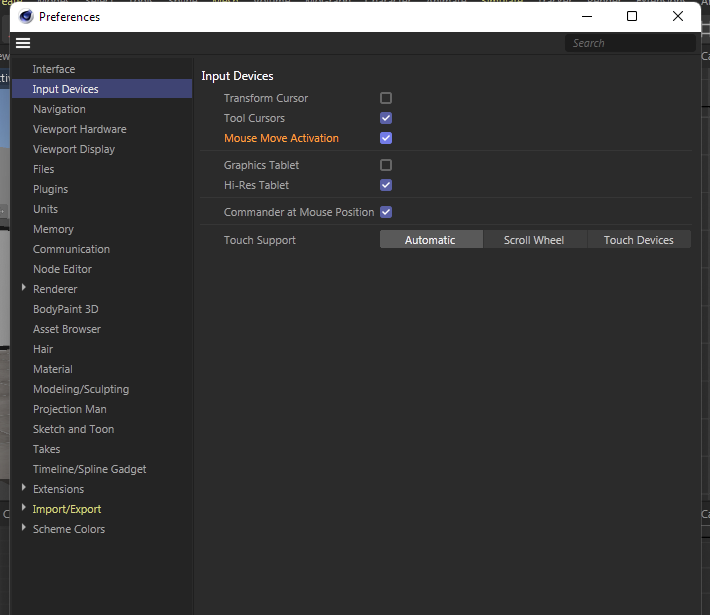Expand the Scheme Colors category

(x=24, y=528)
